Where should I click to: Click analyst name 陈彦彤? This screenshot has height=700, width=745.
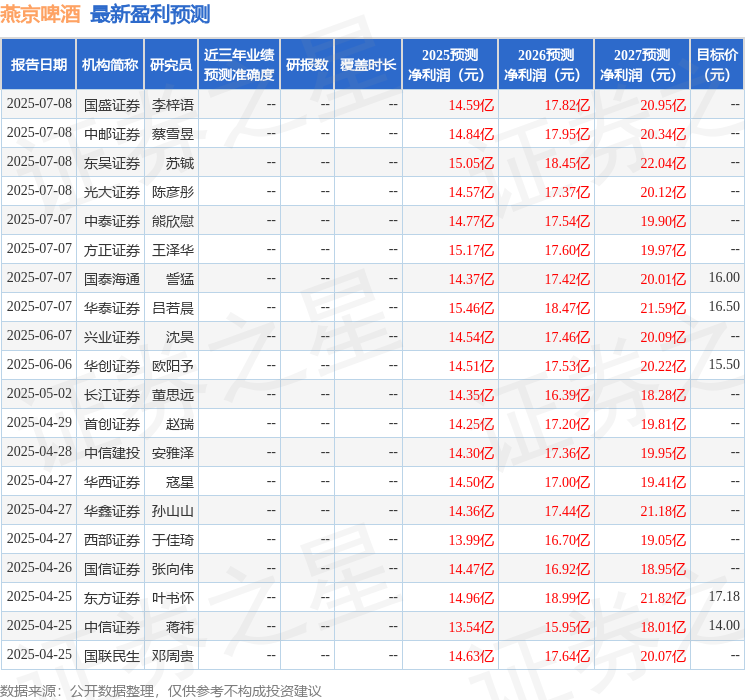pyautogui.click(x=173, y=192)
